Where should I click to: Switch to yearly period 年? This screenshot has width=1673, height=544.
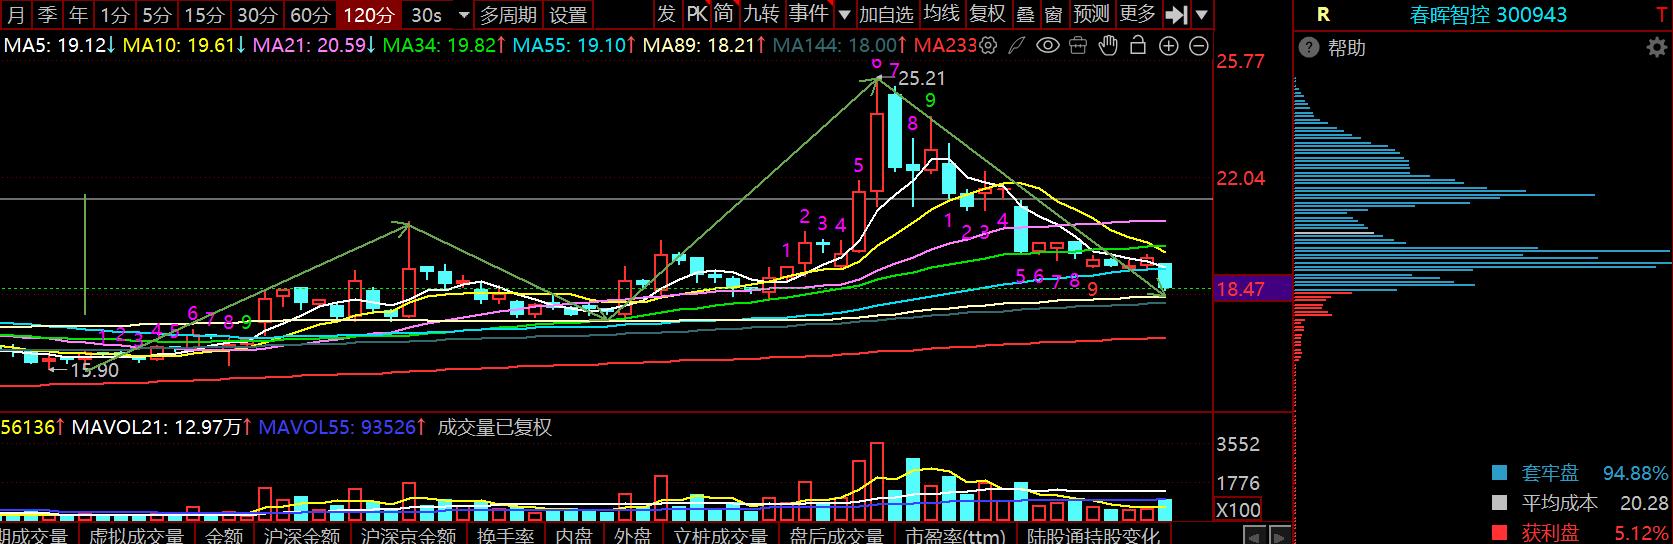(x=79, y=15)
